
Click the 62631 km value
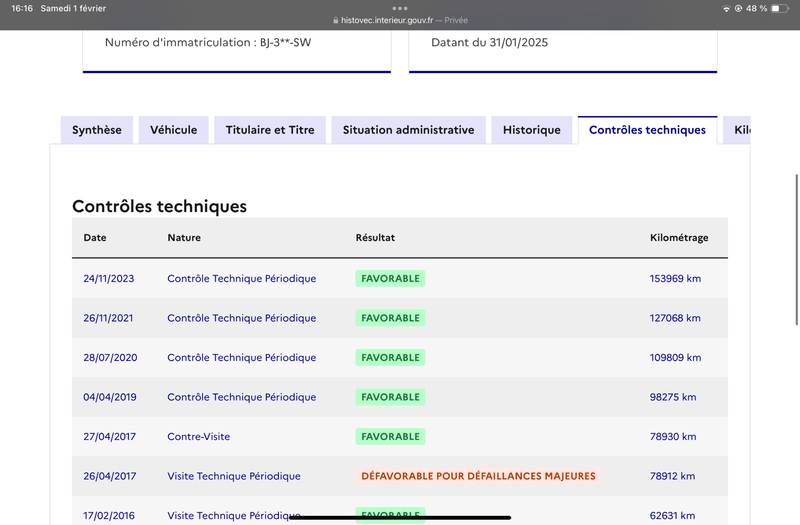point(672,515)
